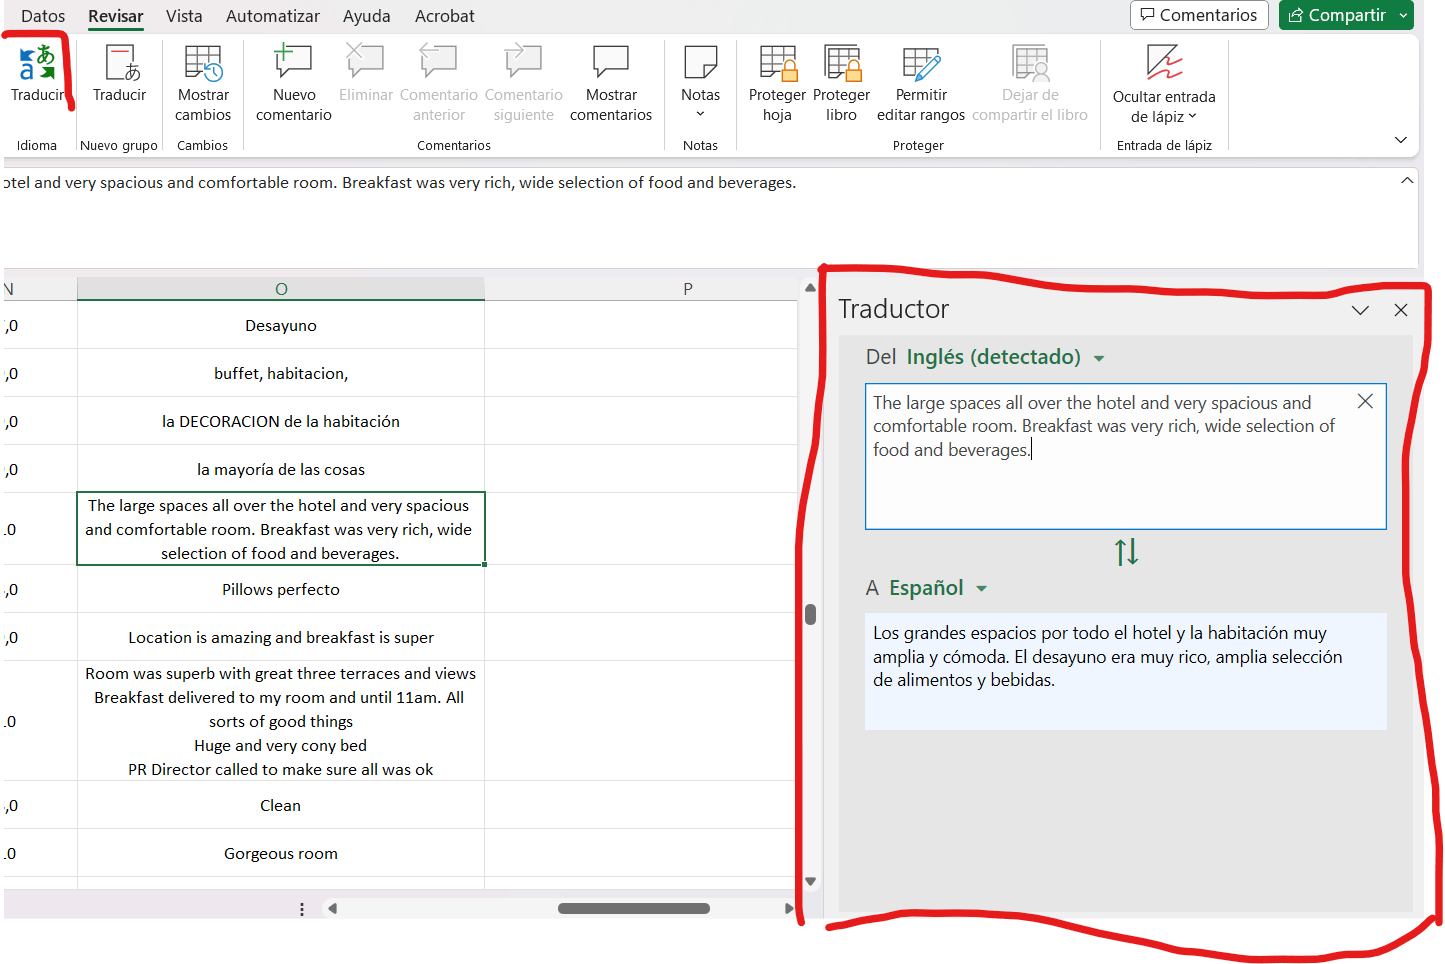Activate Proteger libro

(x=841, y=80)
